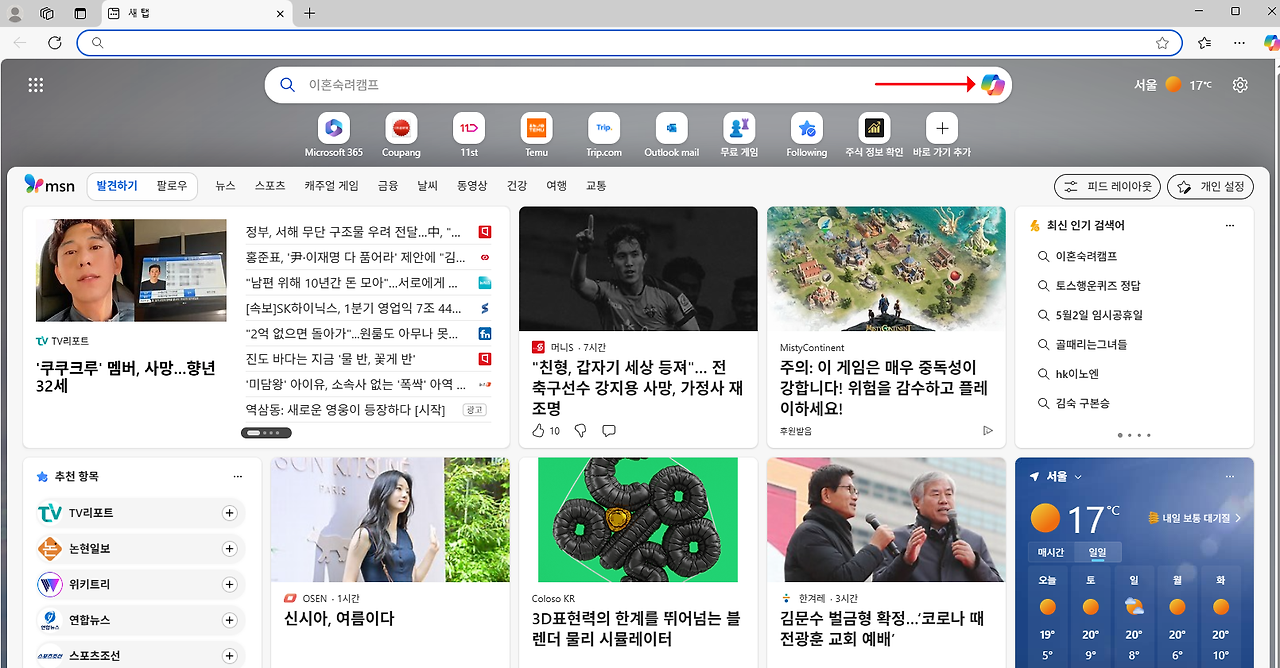Click the news carousel pagination dots

point(266,433)
